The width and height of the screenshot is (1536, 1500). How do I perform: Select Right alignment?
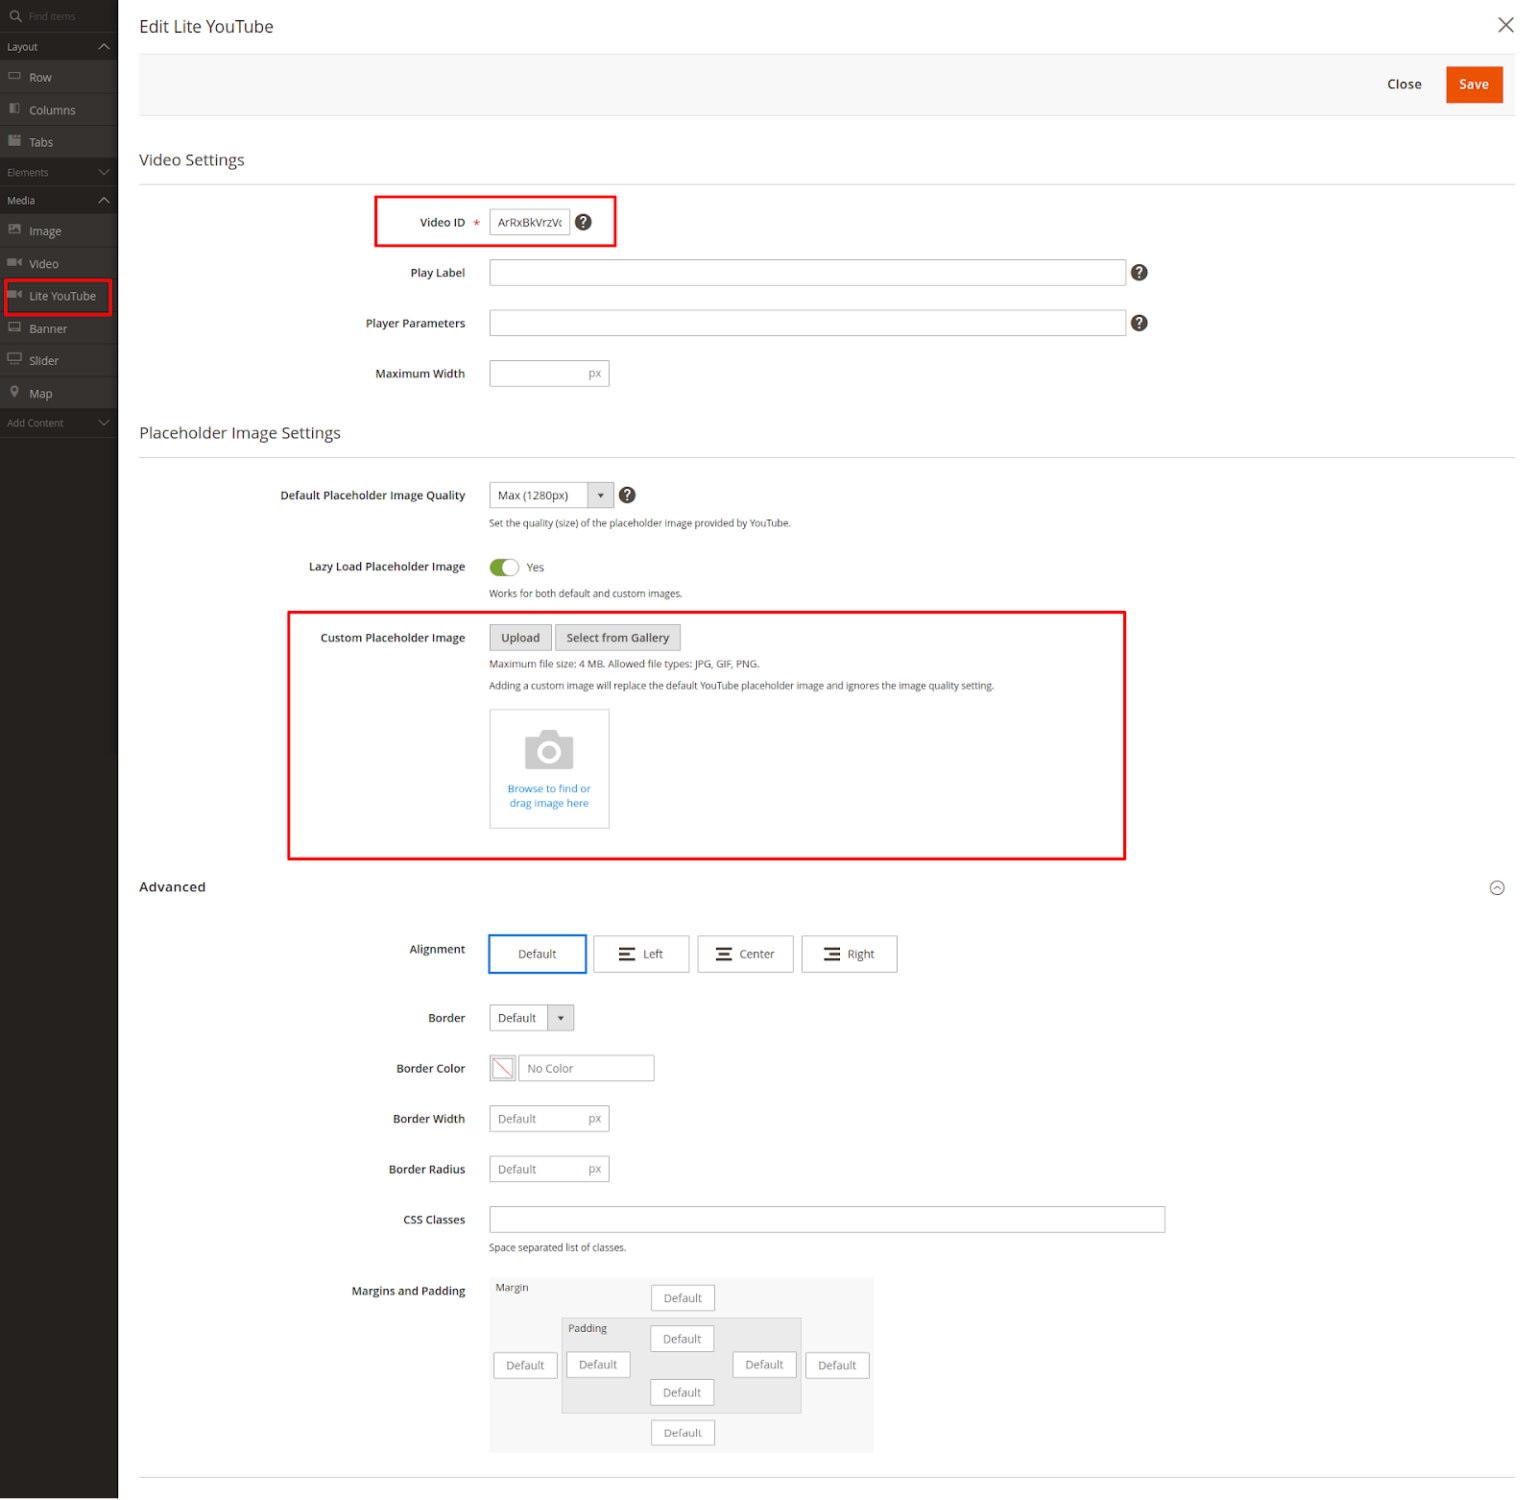click(849, 954)
